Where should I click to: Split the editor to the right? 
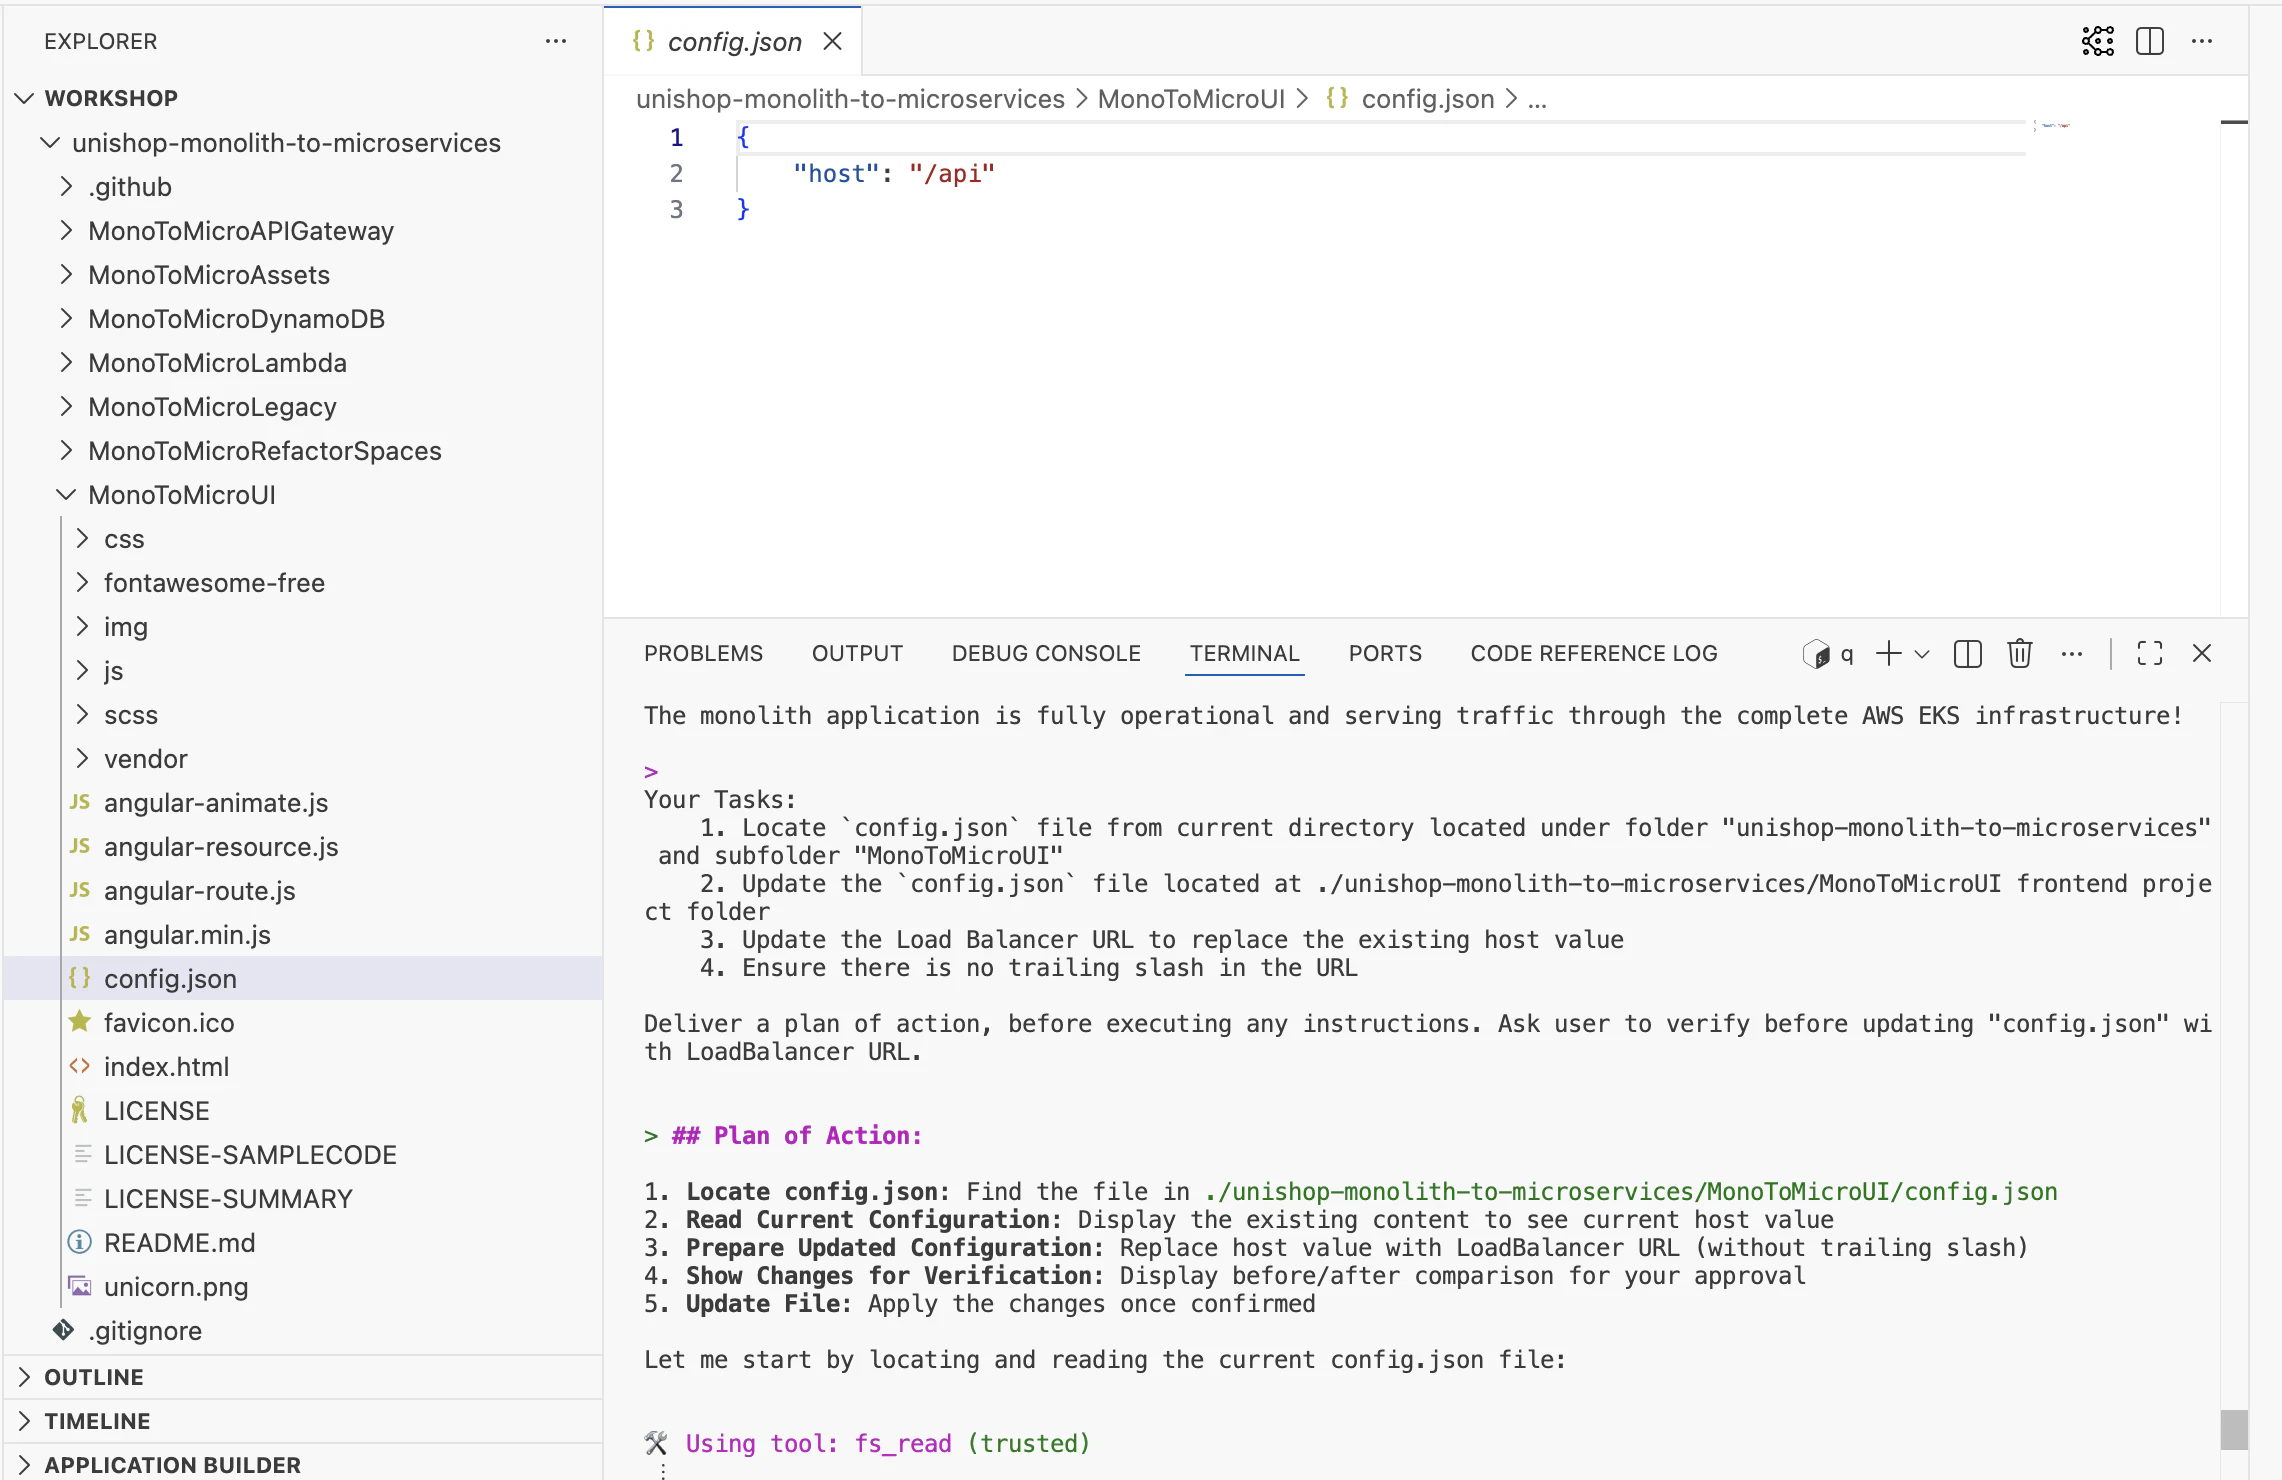(x=2150, y=41)
